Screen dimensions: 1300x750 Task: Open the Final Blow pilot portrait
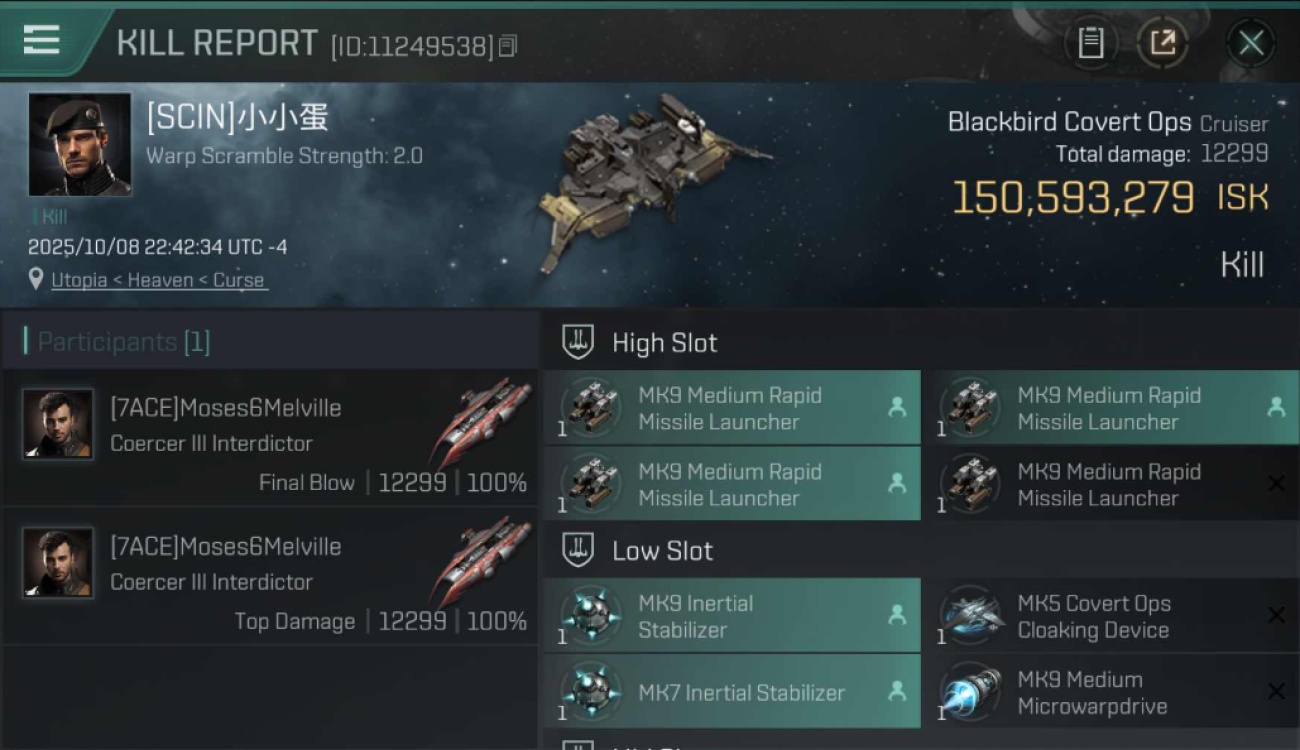pyautogui.click(x=58, y=424)
